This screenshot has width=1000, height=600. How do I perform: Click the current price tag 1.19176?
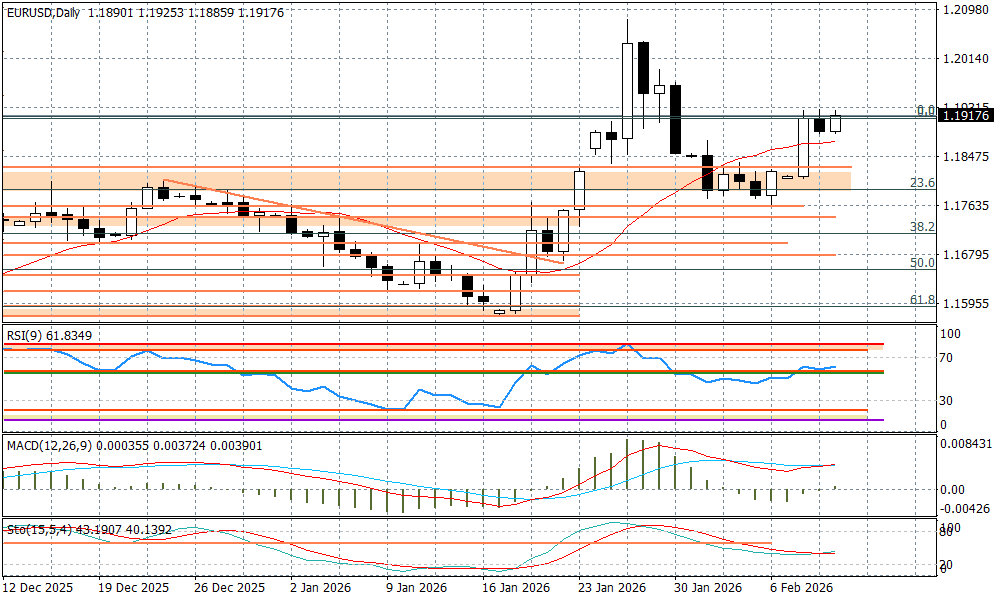tap(966, 117)
